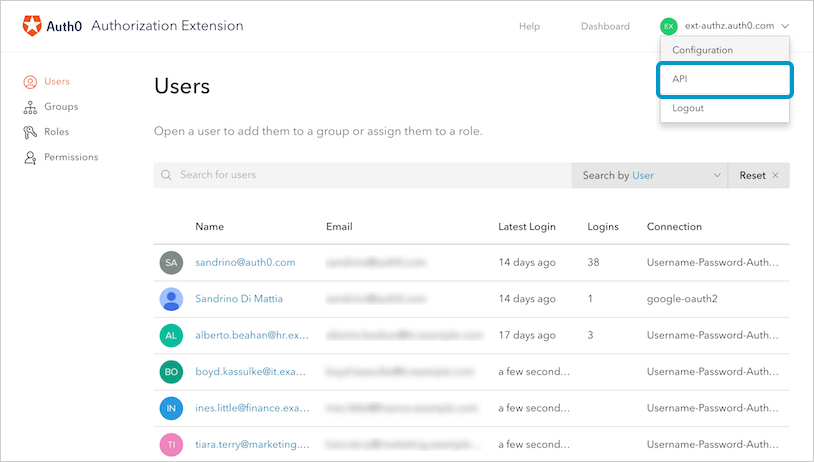Open Groups section in sidebar
The image size is (814, 462).
coord(61,106)
